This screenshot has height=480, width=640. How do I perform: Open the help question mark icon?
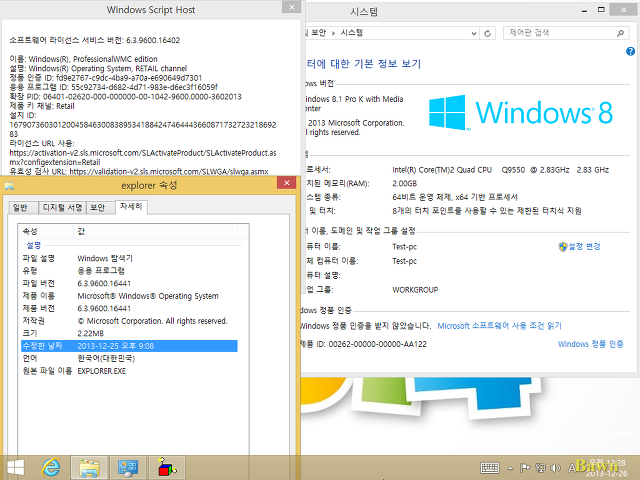click(631, 51)
